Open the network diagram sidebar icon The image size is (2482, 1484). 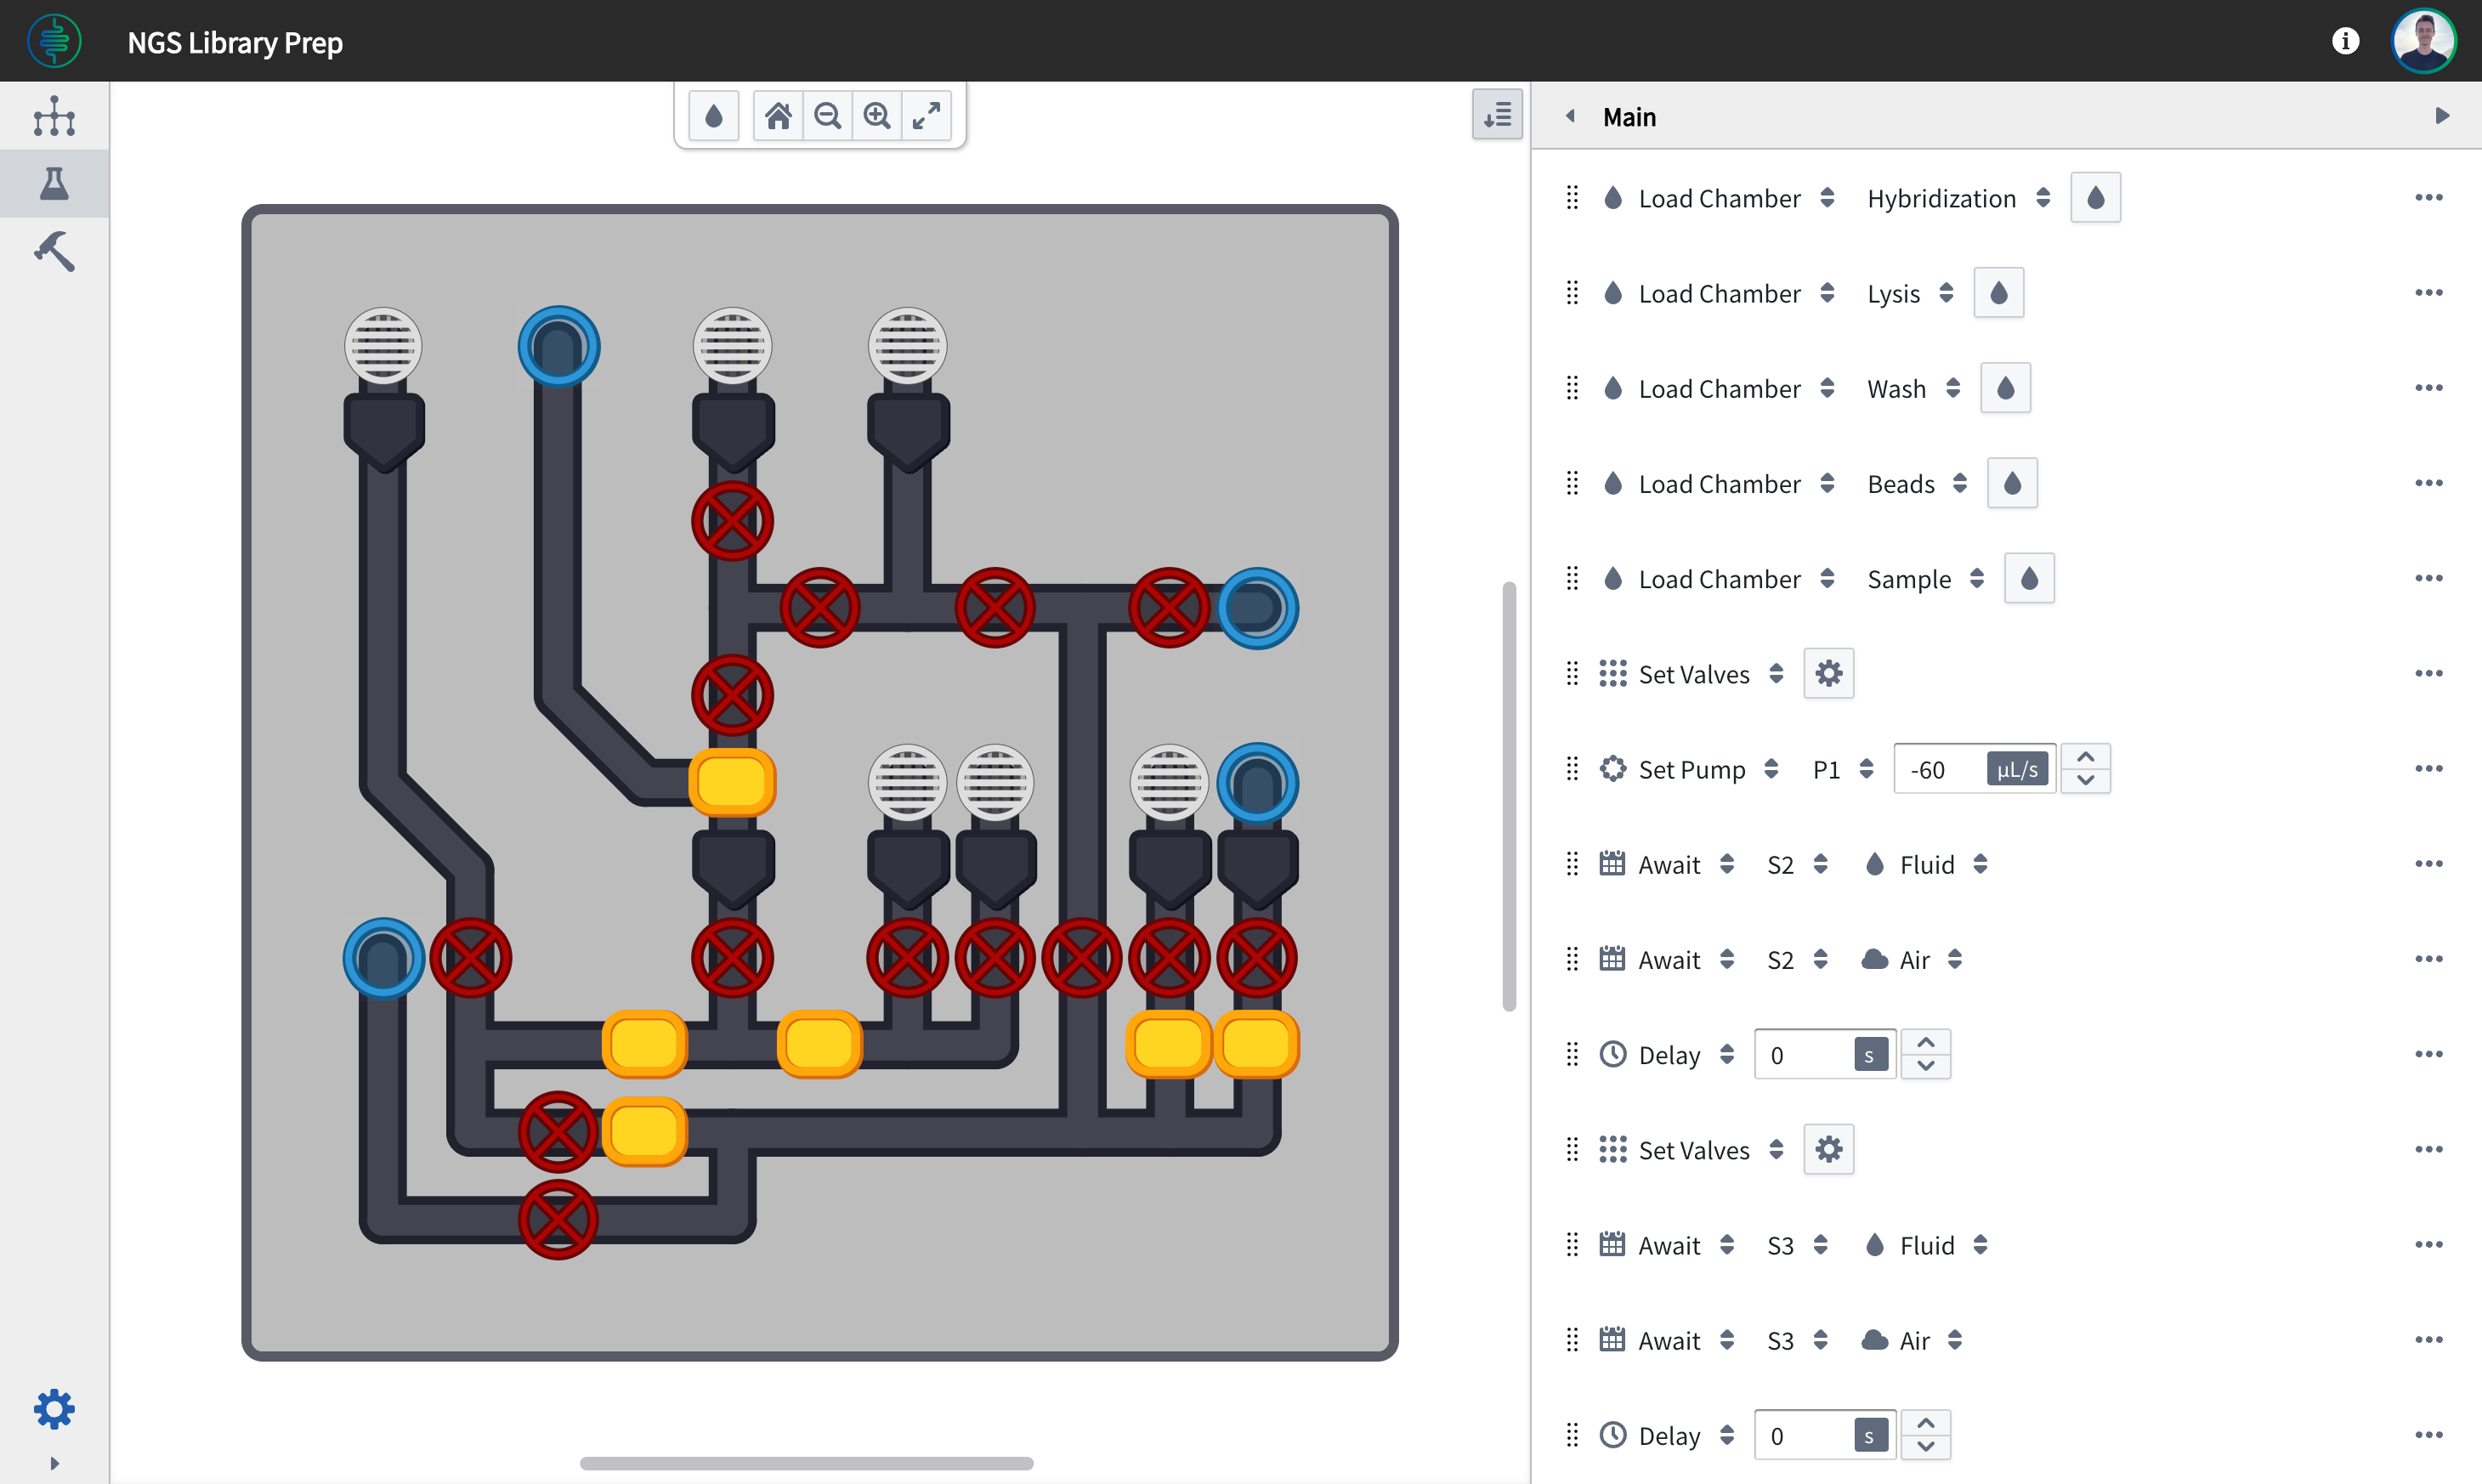point(54,116)
